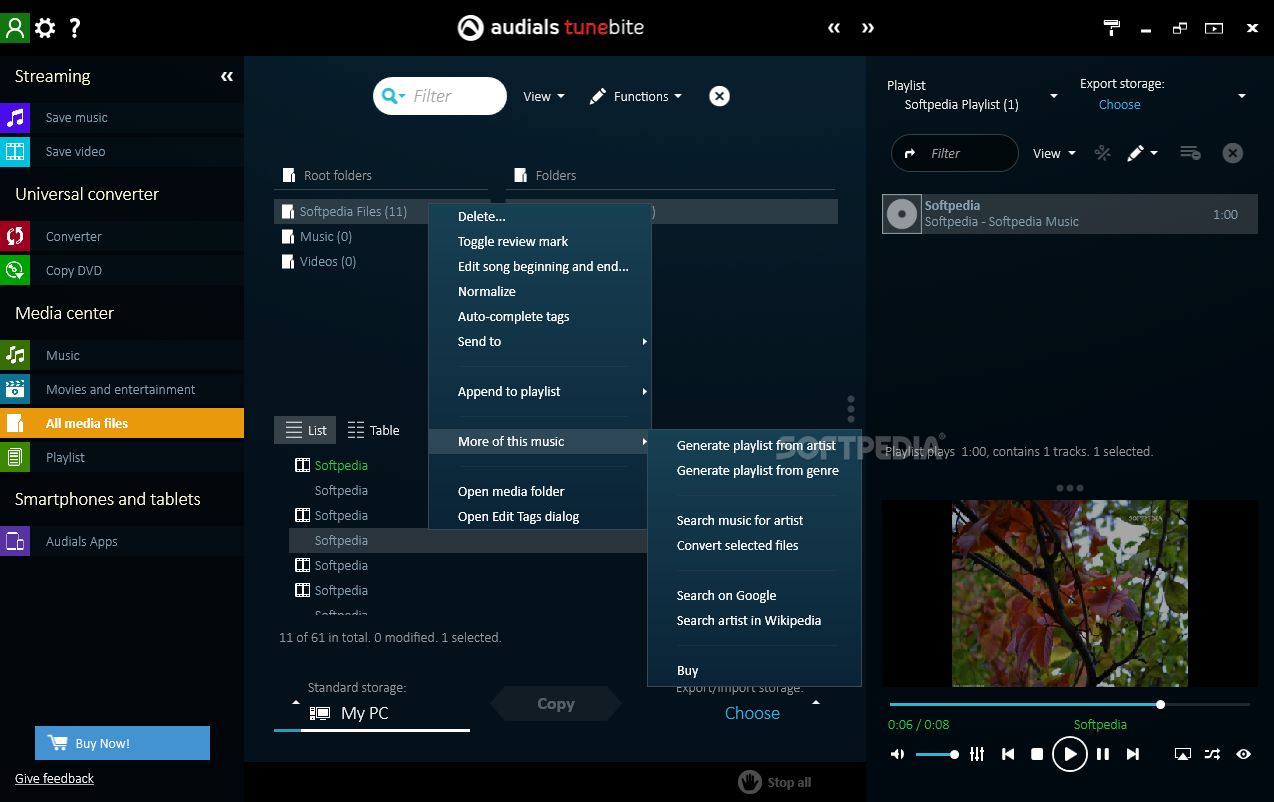Click the Buy Now! button
This screenshot has width=1274, height=802.
pos(122,743)
